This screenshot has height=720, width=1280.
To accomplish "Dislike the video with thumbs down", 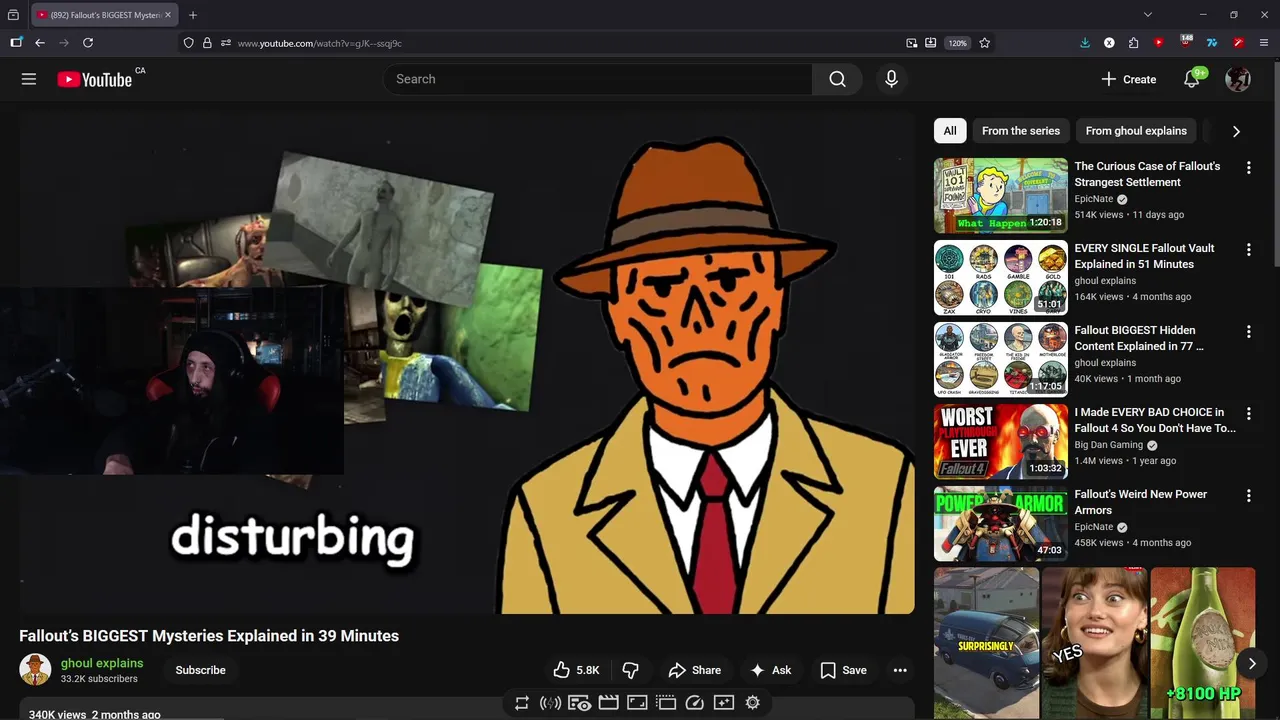I will [x=630, y=670].
